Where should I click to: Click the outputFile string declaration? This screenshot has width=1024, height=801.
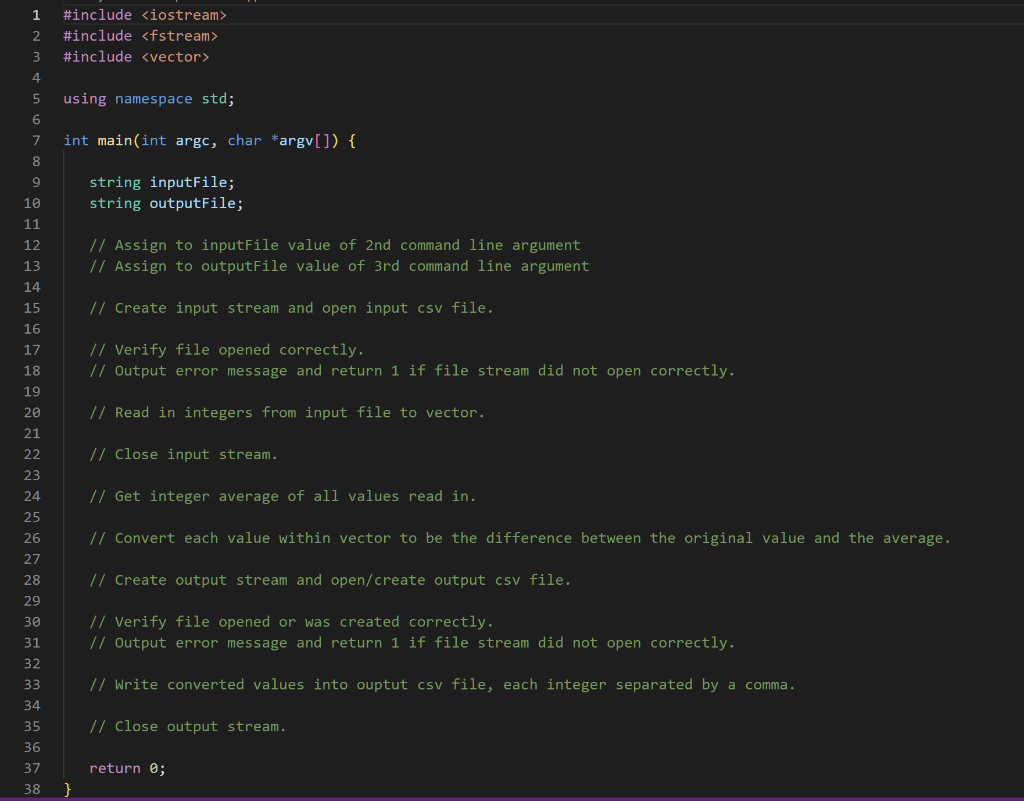click(x=165, y=203)
